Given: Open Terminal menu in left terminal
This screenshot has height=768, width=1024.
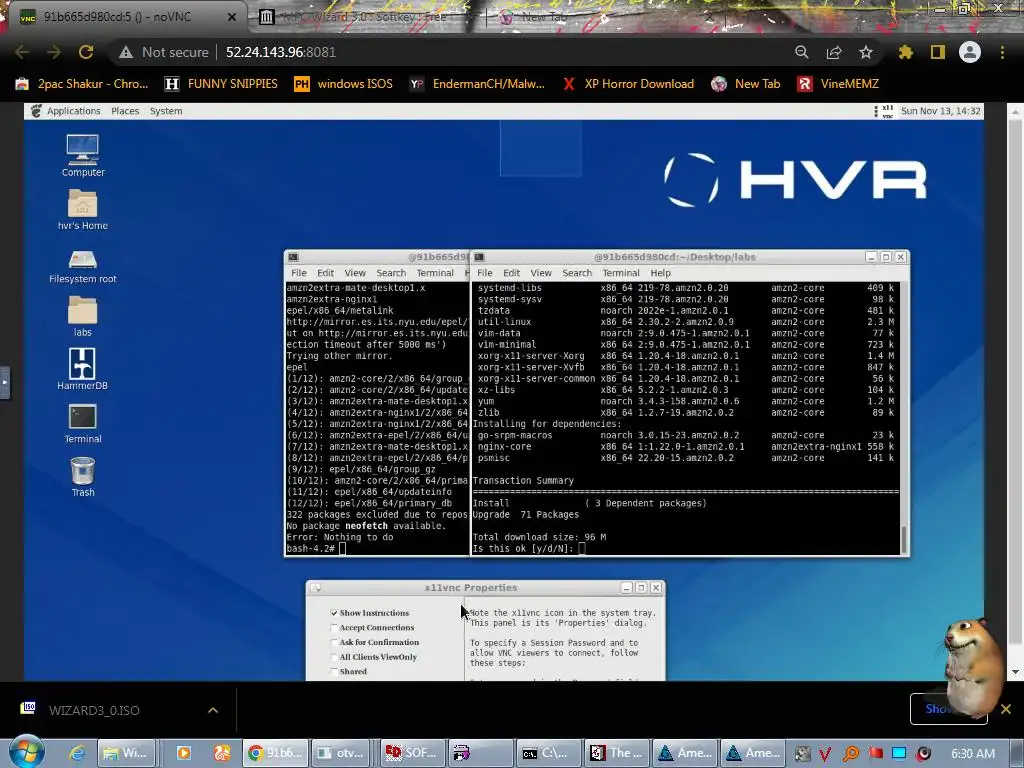Looking at the screenshot, I should tap(435, 273).
